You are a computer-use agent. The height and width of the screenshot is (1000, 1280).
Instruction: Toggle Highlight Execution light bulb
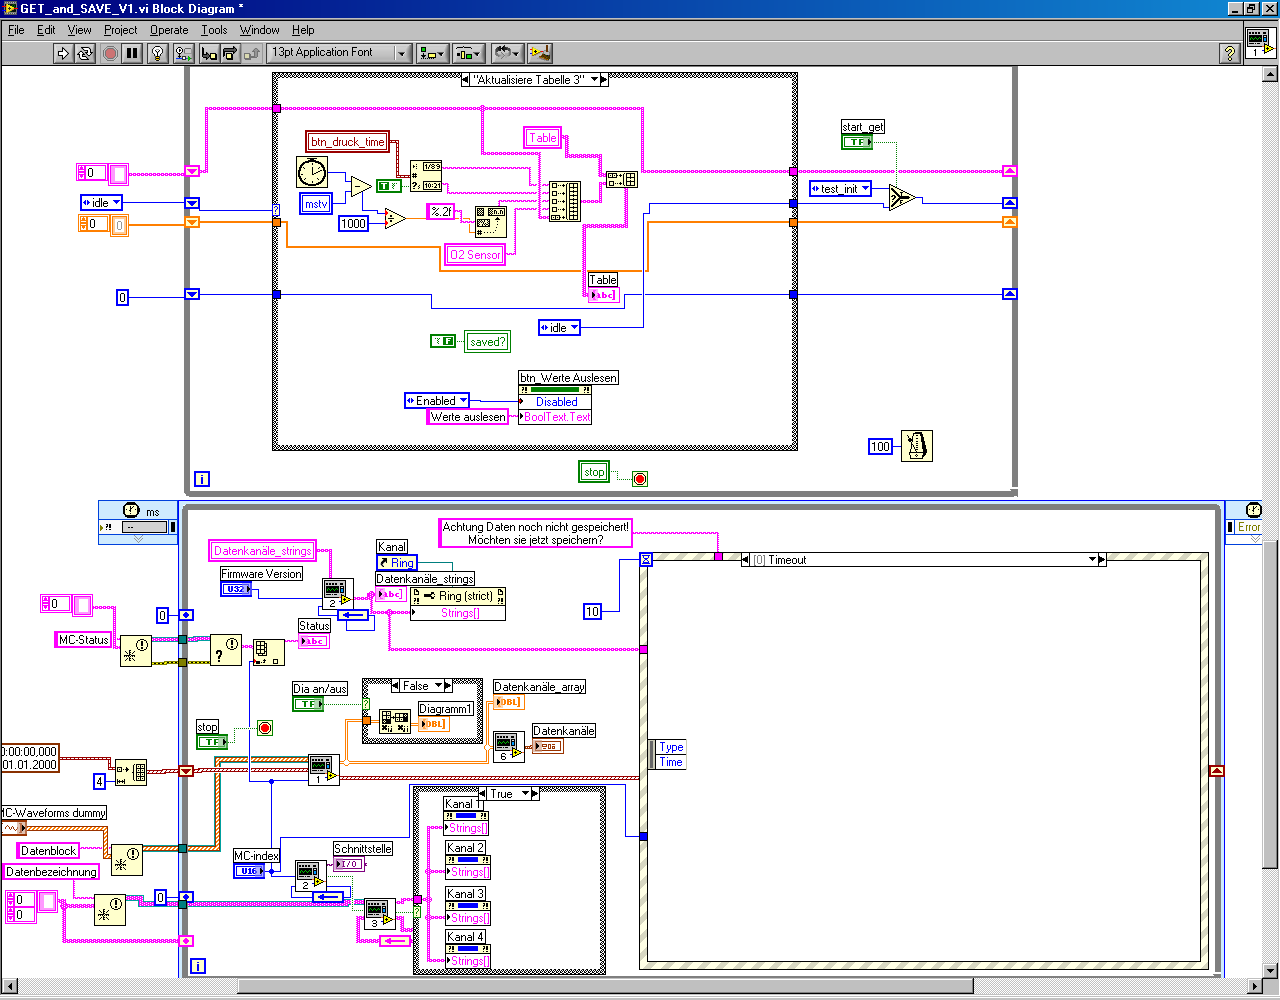coord(157,53)
